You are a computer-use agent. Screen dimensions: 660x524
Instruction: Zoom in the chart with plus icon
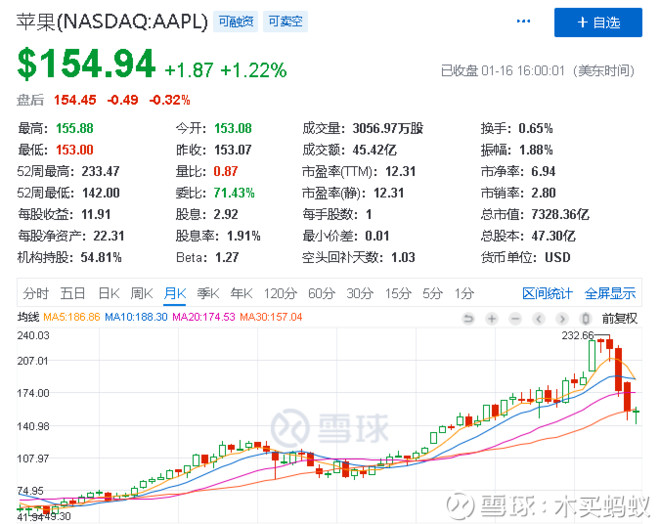click(492, 319)
